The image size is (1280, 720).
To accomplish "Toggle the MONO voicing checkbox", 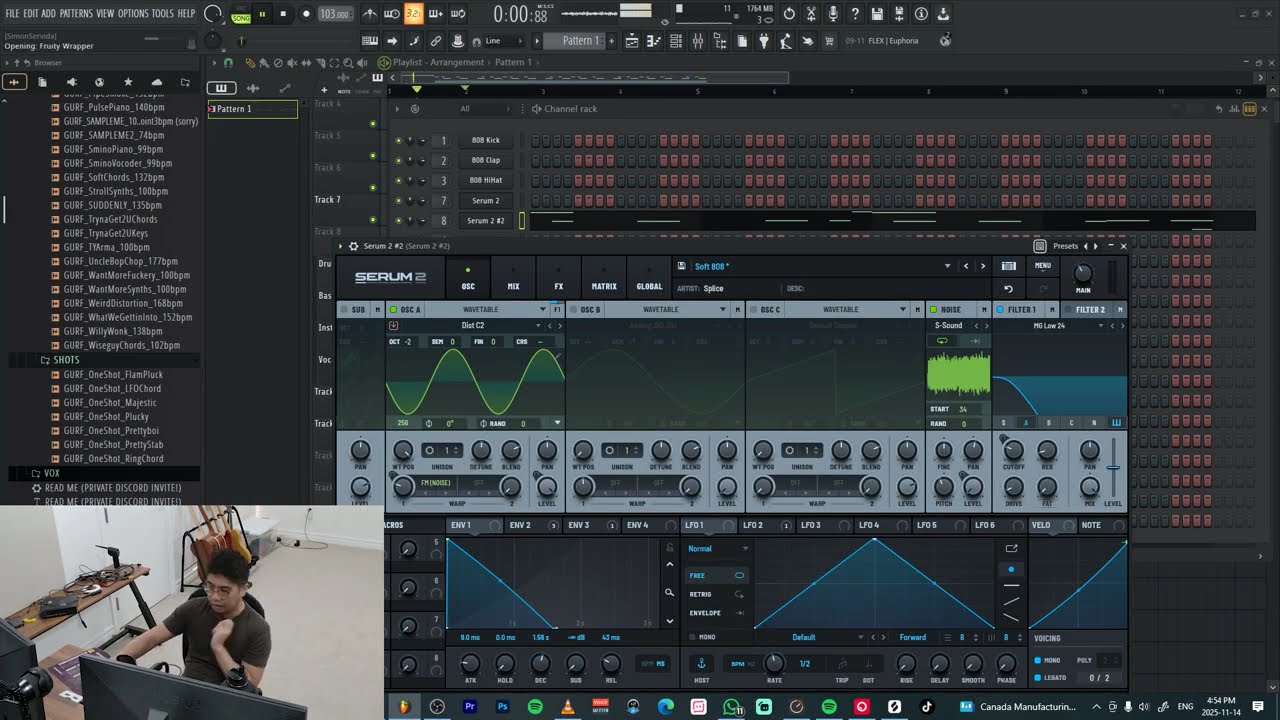I will tap(1037, 660).
